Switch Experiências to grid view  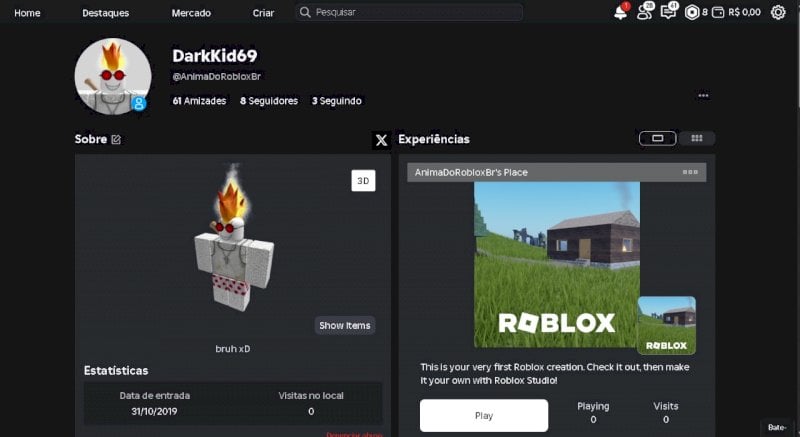[x=696, y=138]
